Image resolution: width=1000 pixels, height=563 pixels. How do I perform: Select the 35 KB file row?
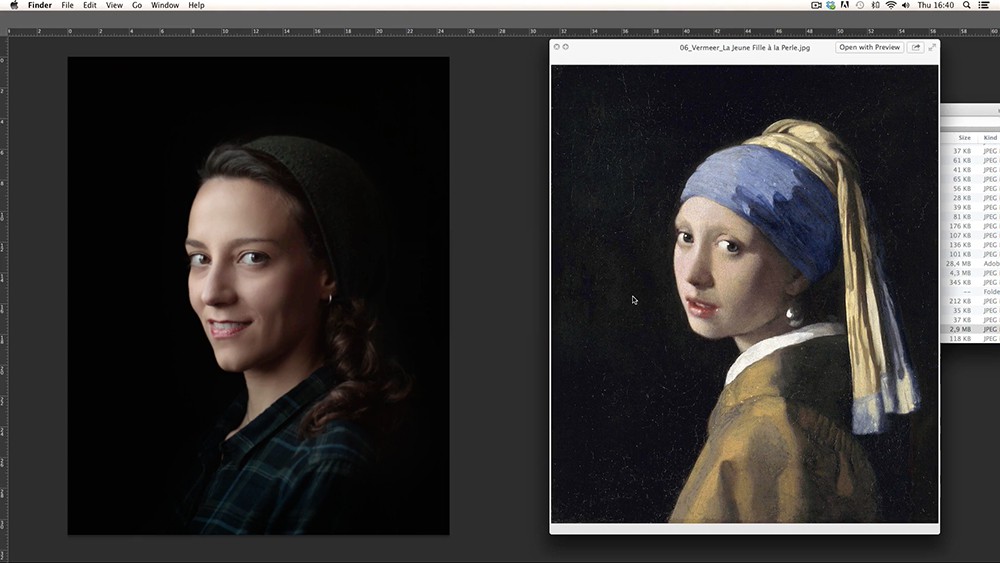click(x=971, y=311)
